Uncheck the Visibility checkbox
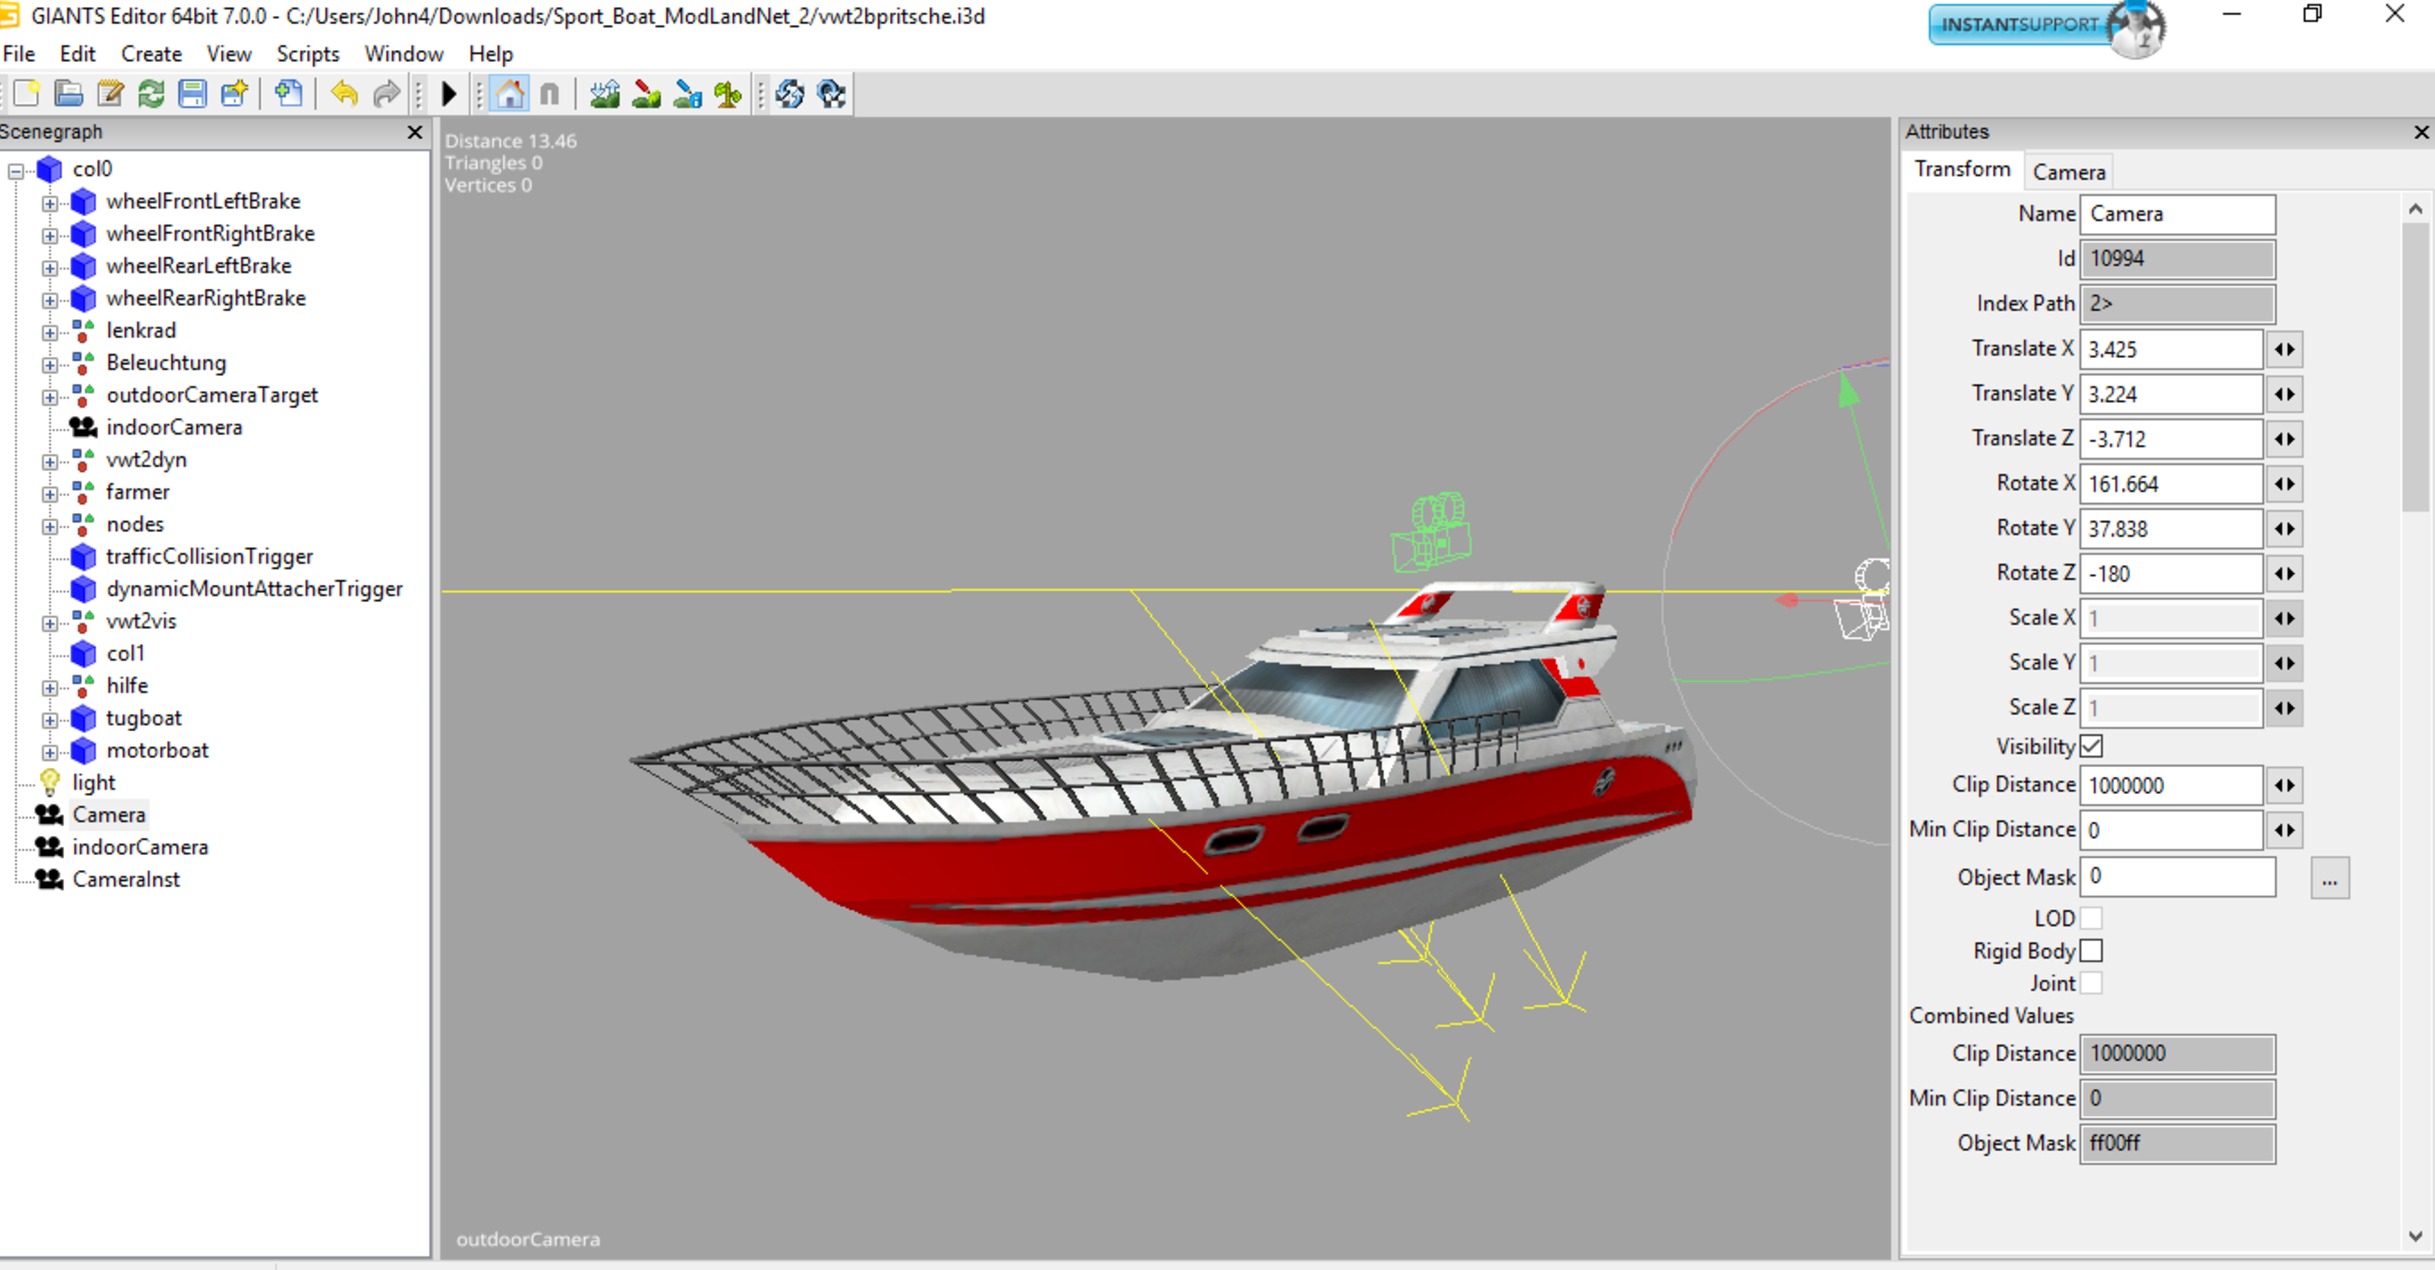The image size is (2435, 1270). click(x=2091, y=746)
